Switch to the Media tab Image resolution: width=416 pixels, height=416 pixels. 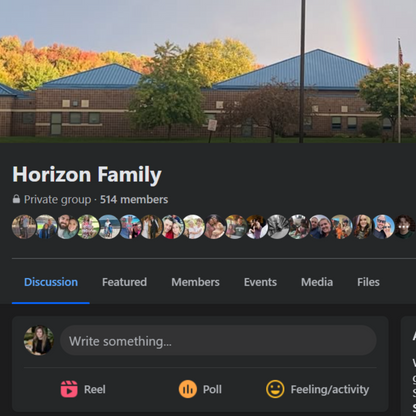(x=317, y=282)
